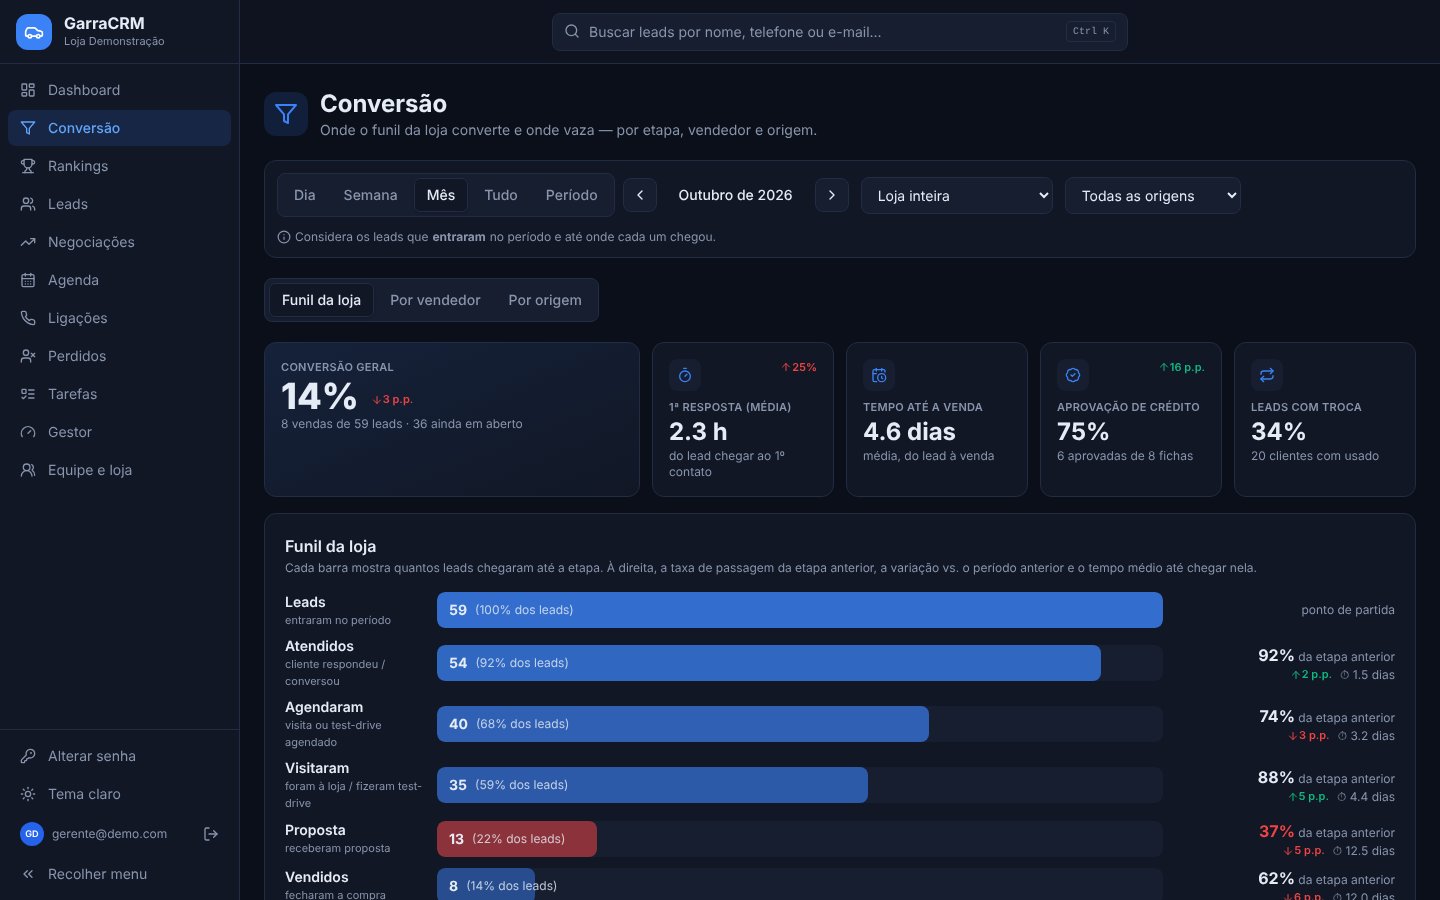Viewport: 1440px width, 900px height.
Task: Open the Agenda calendar item
Action: pyautogui.click(x=119, y=280)
